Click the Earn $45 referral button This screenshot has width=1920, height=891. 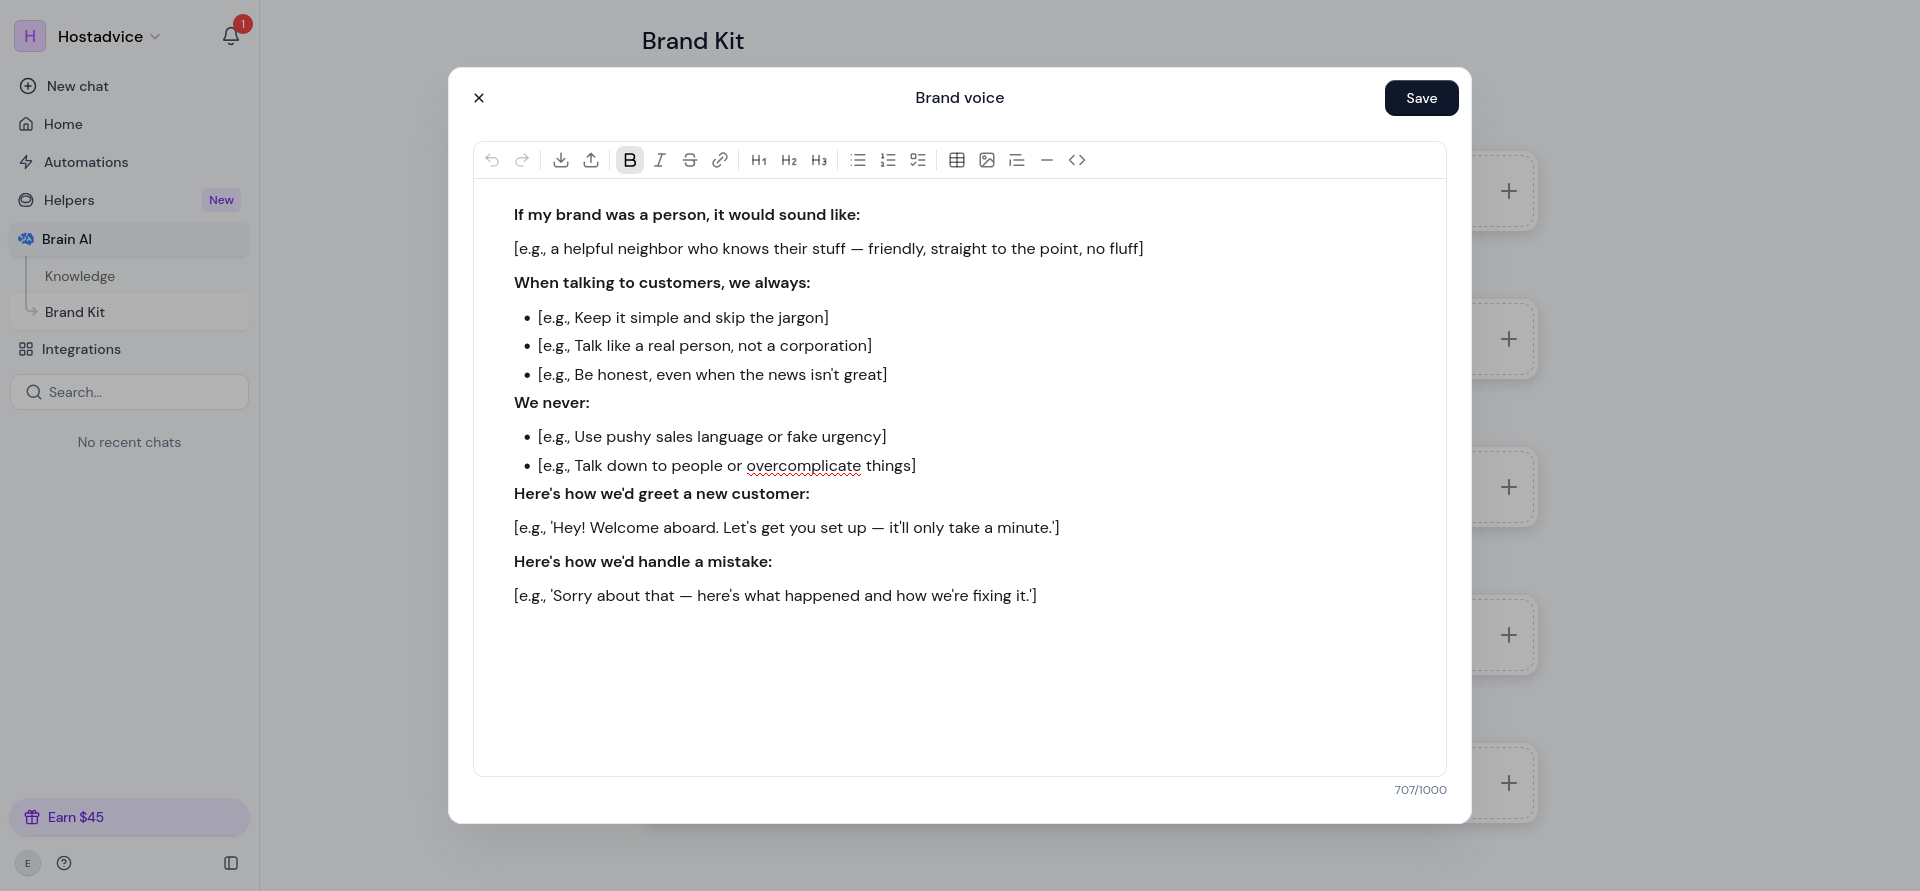(129, 817)
